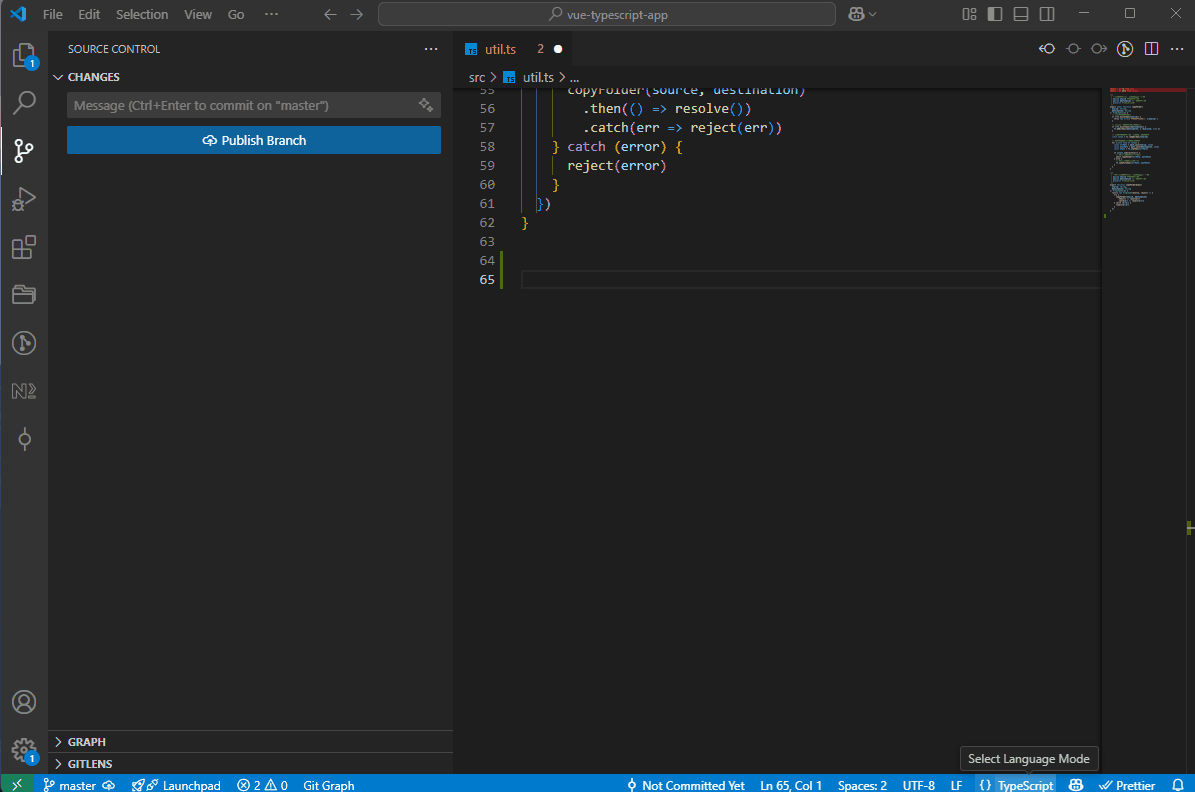Select encoding via UTF-8
Viewport: 1195px width, 792px height.
tap(918, 784)
